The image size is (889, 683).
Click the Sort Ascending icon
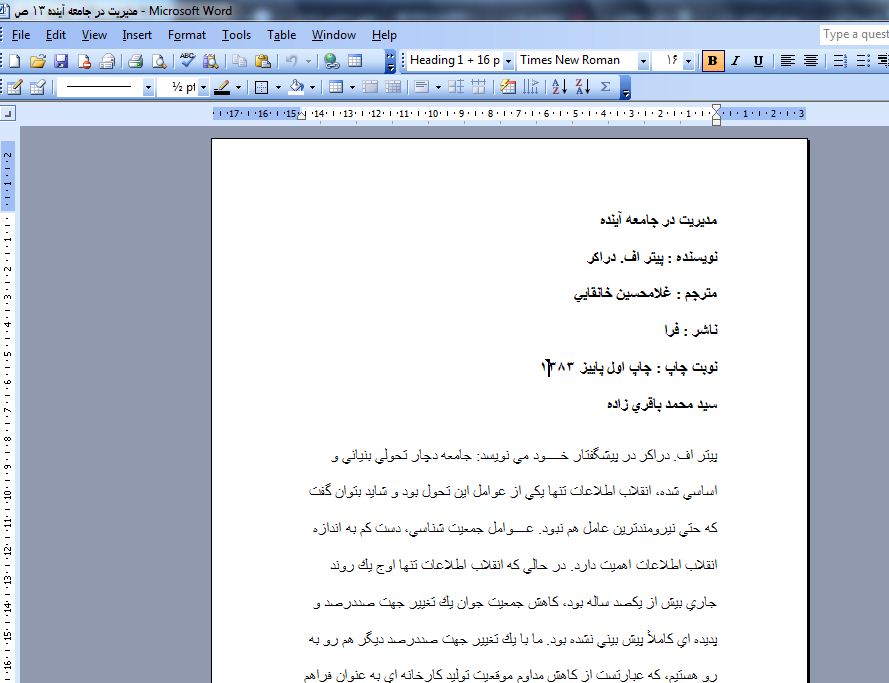click(559, 87)
